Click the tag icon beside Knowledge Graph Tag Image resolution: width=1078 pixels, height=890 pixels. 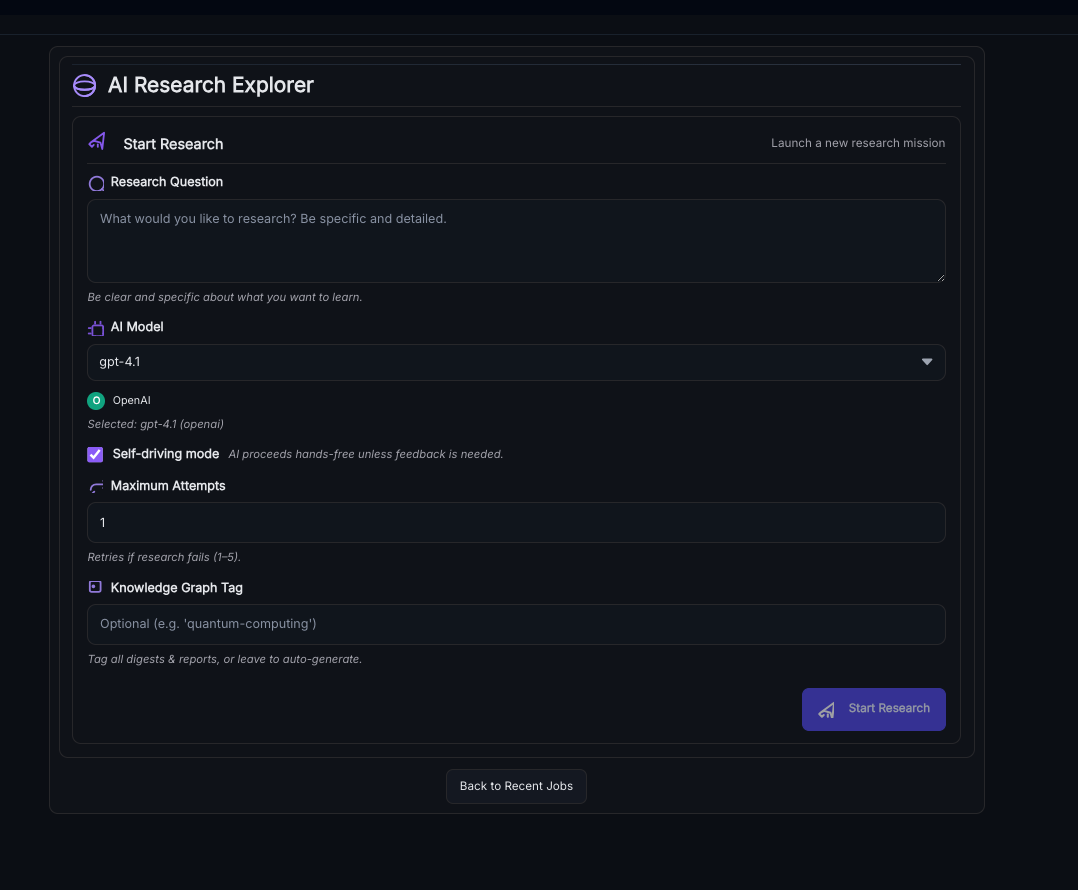pos(96,588)
